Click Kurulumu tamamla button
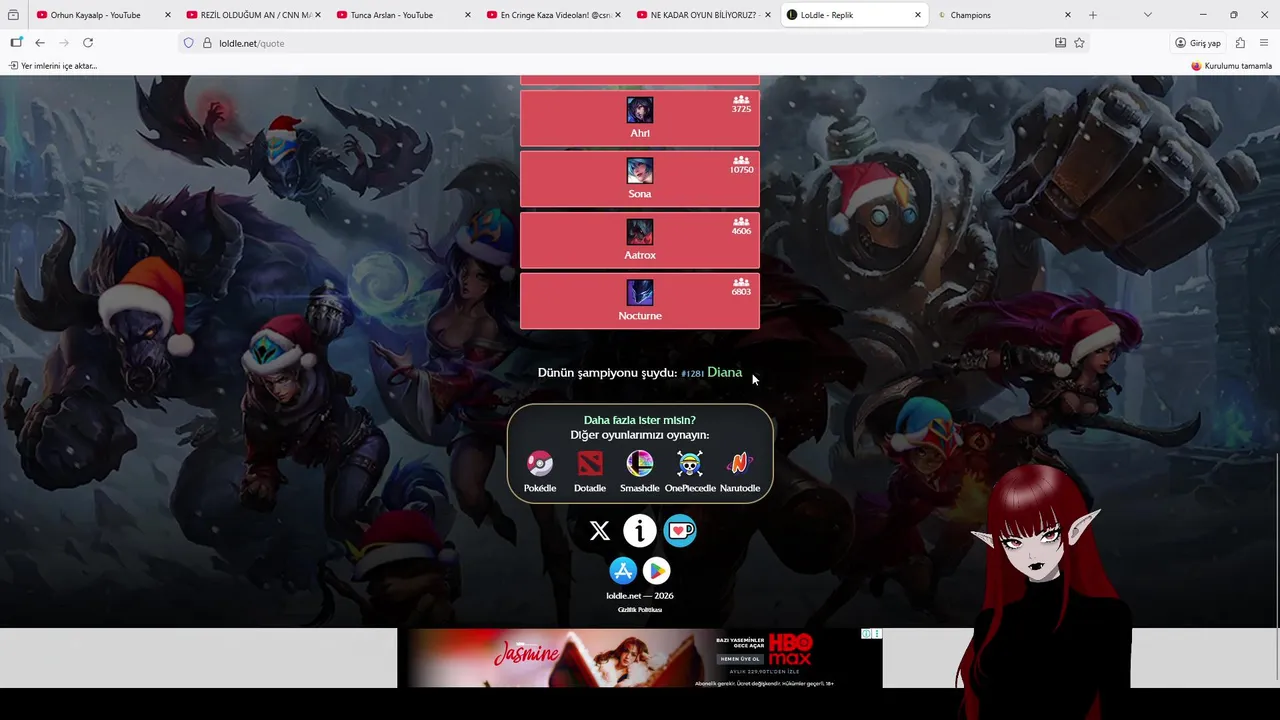The height and width of the screenshot is (720, 1280). coord(1231,66)
